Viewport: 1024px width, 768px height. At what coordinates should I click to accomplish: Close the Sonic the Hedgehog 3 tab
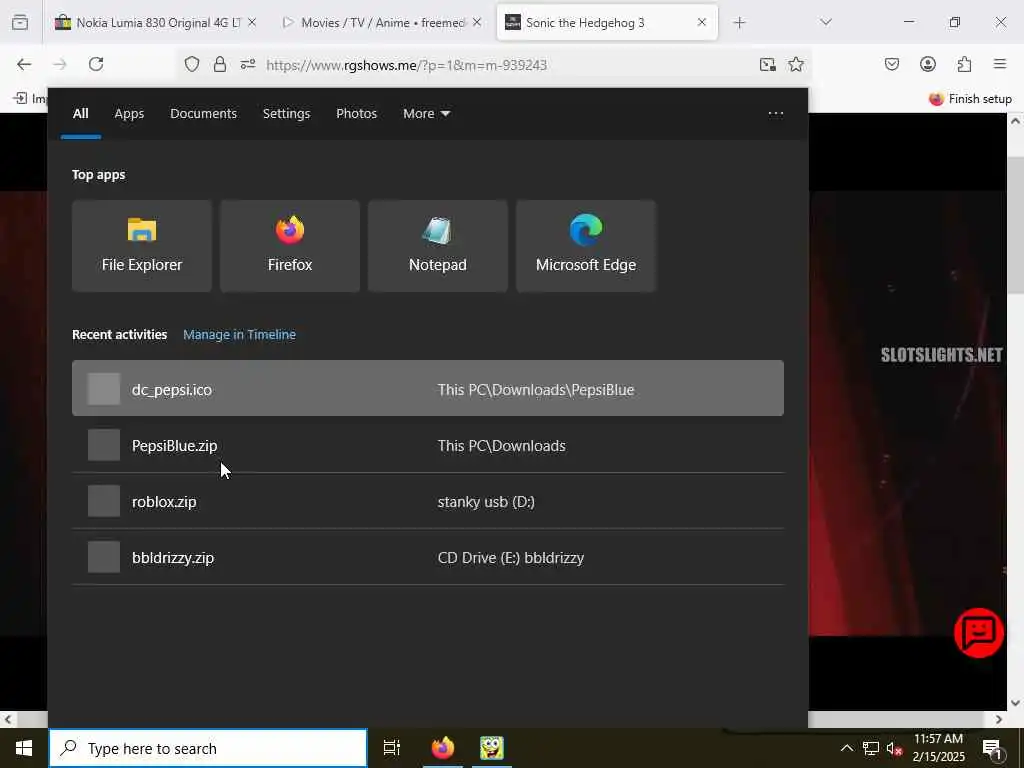click(701, 22)
